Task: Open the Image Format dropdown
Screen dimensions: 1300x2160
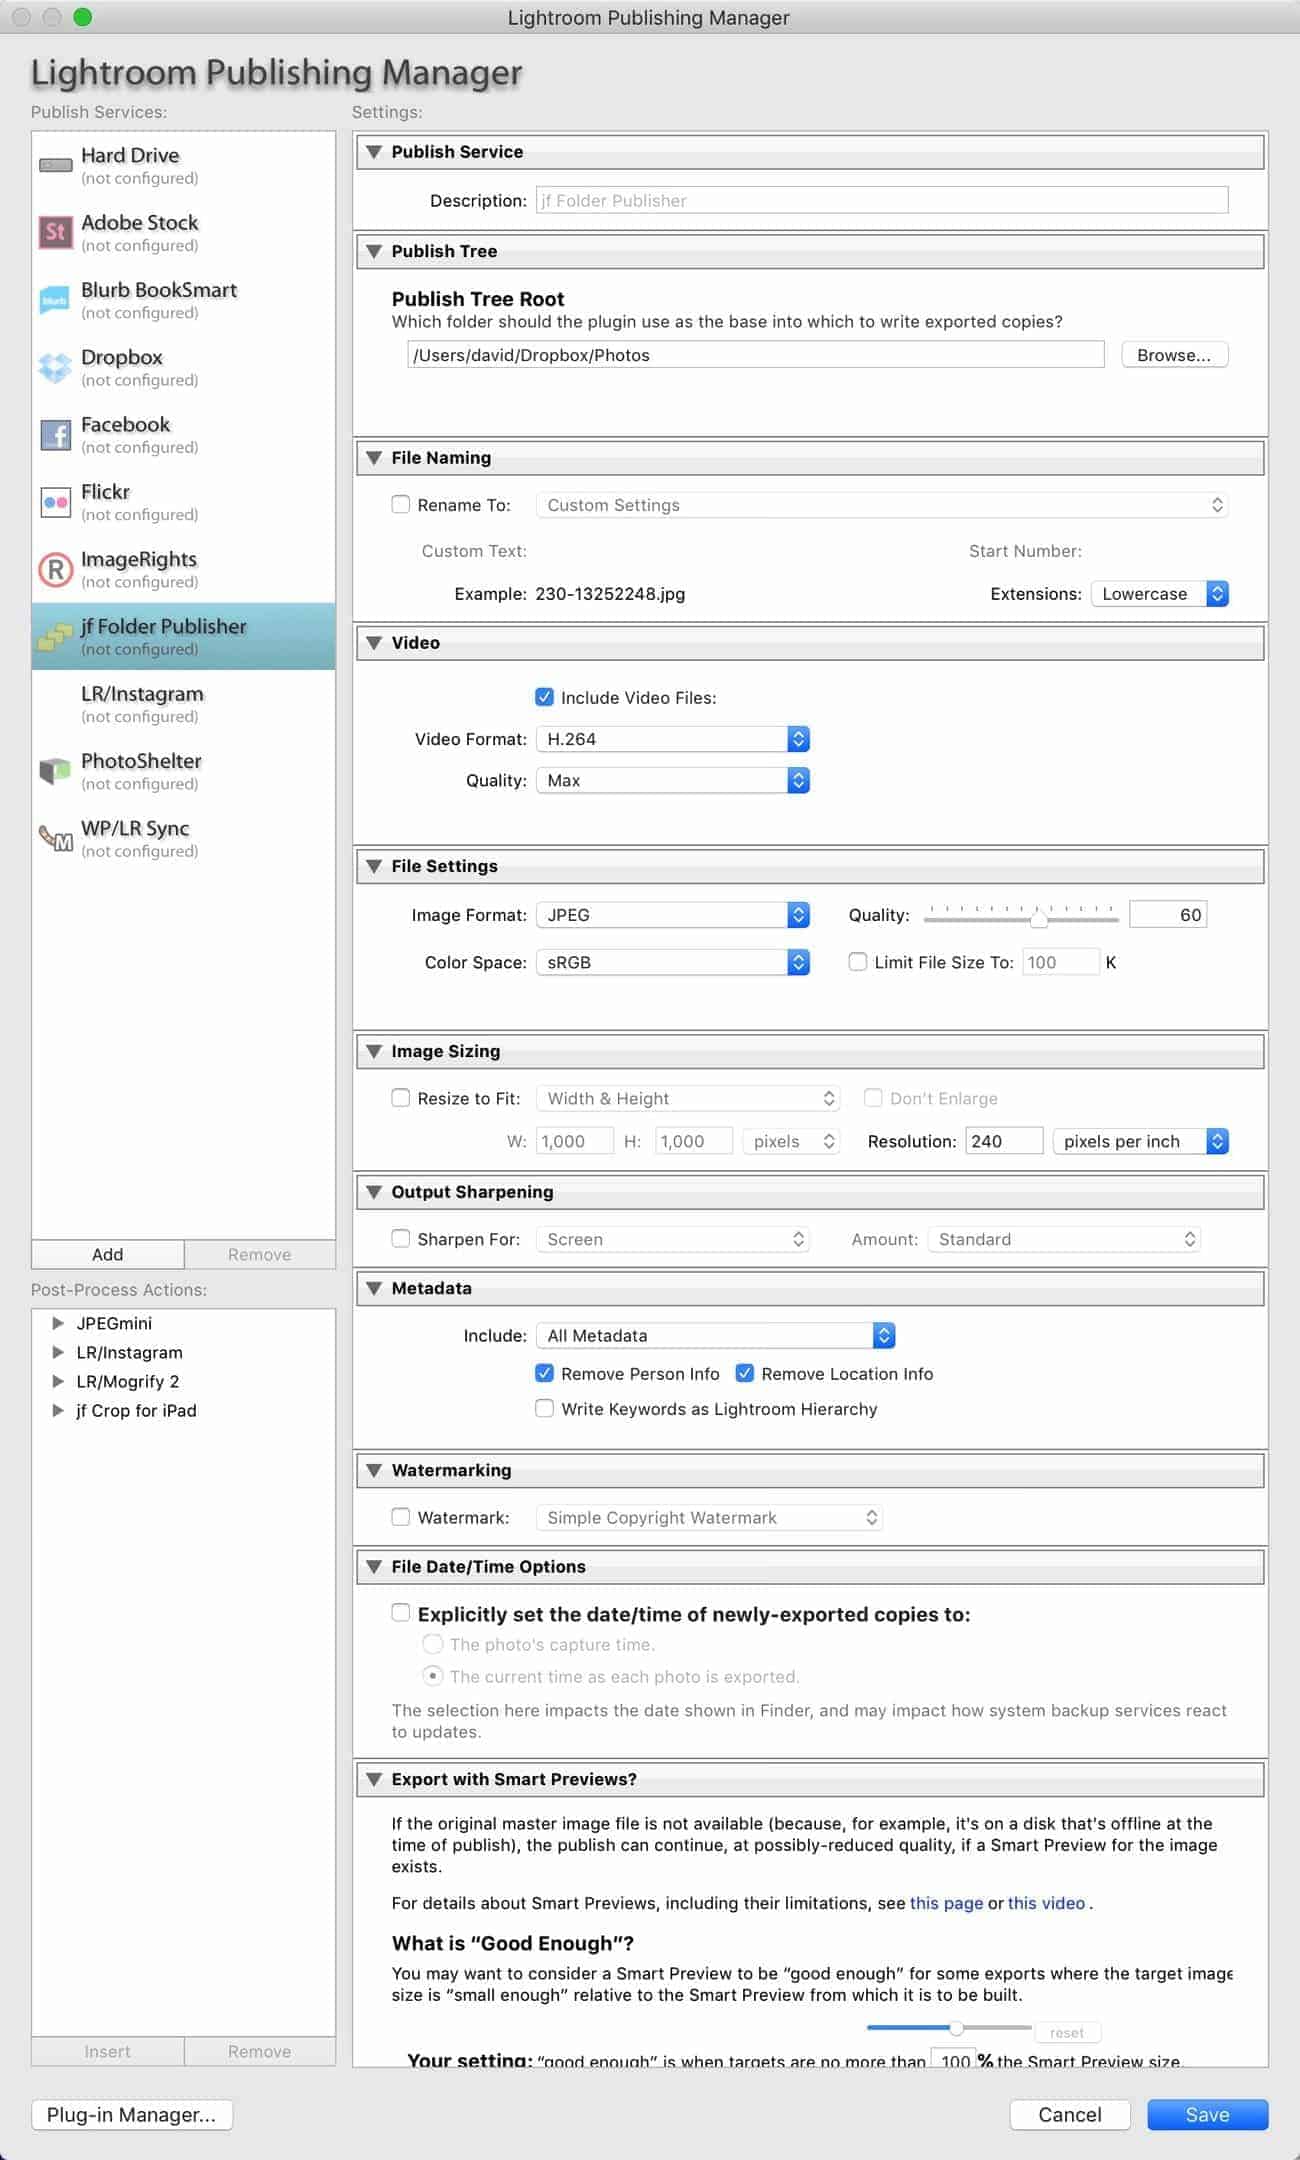Action: pyautogui.click(x=672, y=915)
